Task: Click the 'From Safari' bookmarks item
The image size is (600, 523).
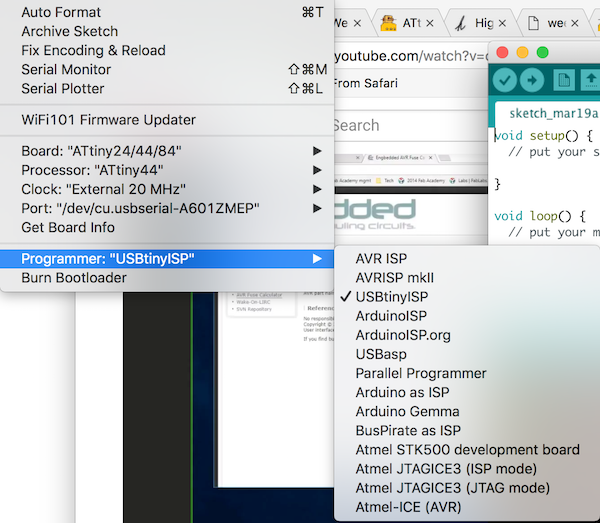Action: click(366, 83)
